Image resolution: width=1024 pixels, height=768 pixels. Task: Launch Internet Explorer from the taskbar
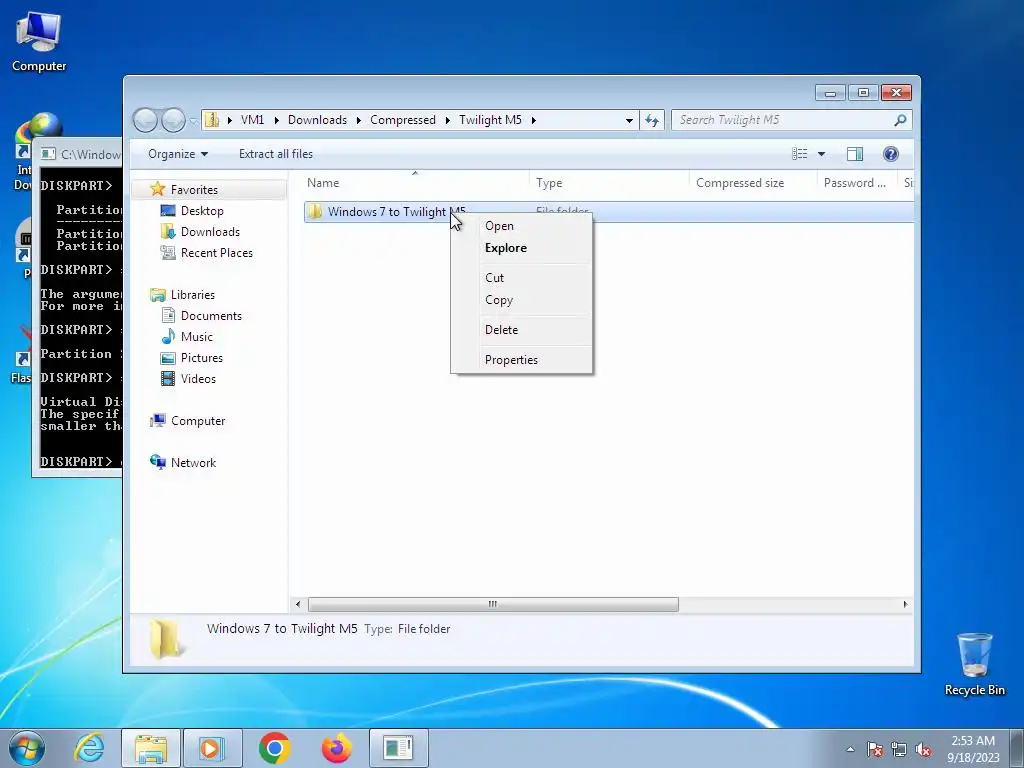[89, 748]
